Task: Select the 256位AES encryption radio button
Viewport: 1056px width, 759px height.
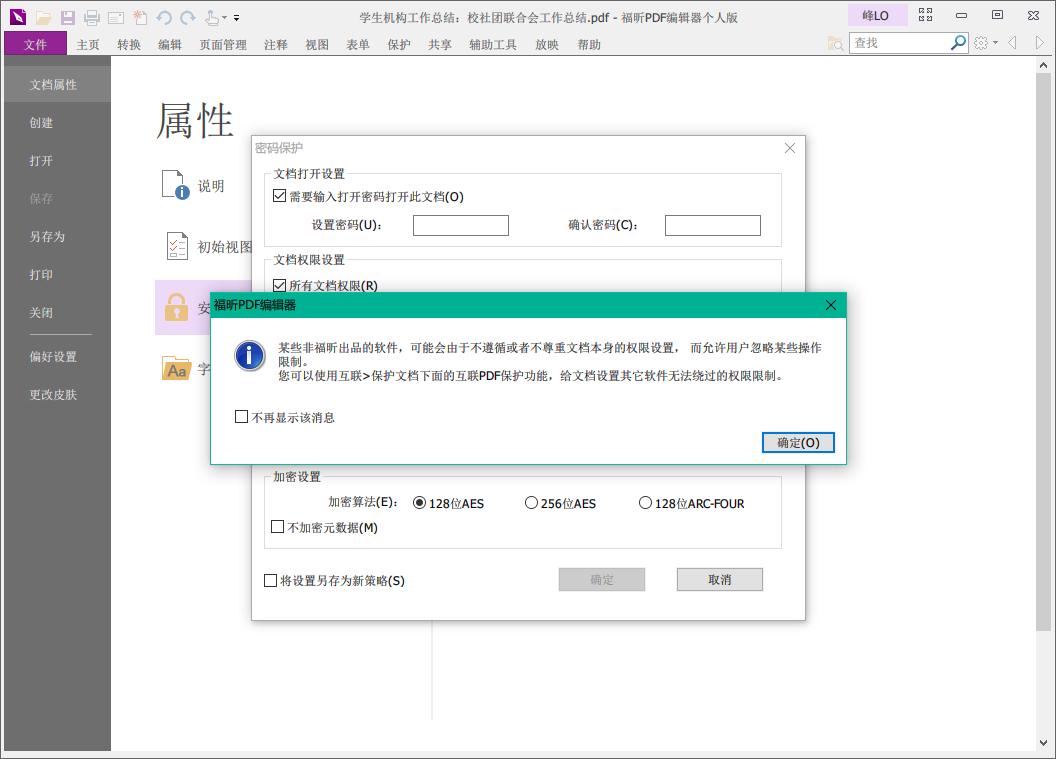Action: point(531,503)
